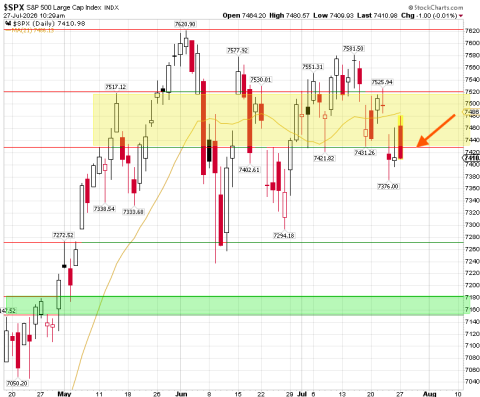
Task: Click the 10 date tick after Aug
Action: pyautogui.click(x=458, y=394)
